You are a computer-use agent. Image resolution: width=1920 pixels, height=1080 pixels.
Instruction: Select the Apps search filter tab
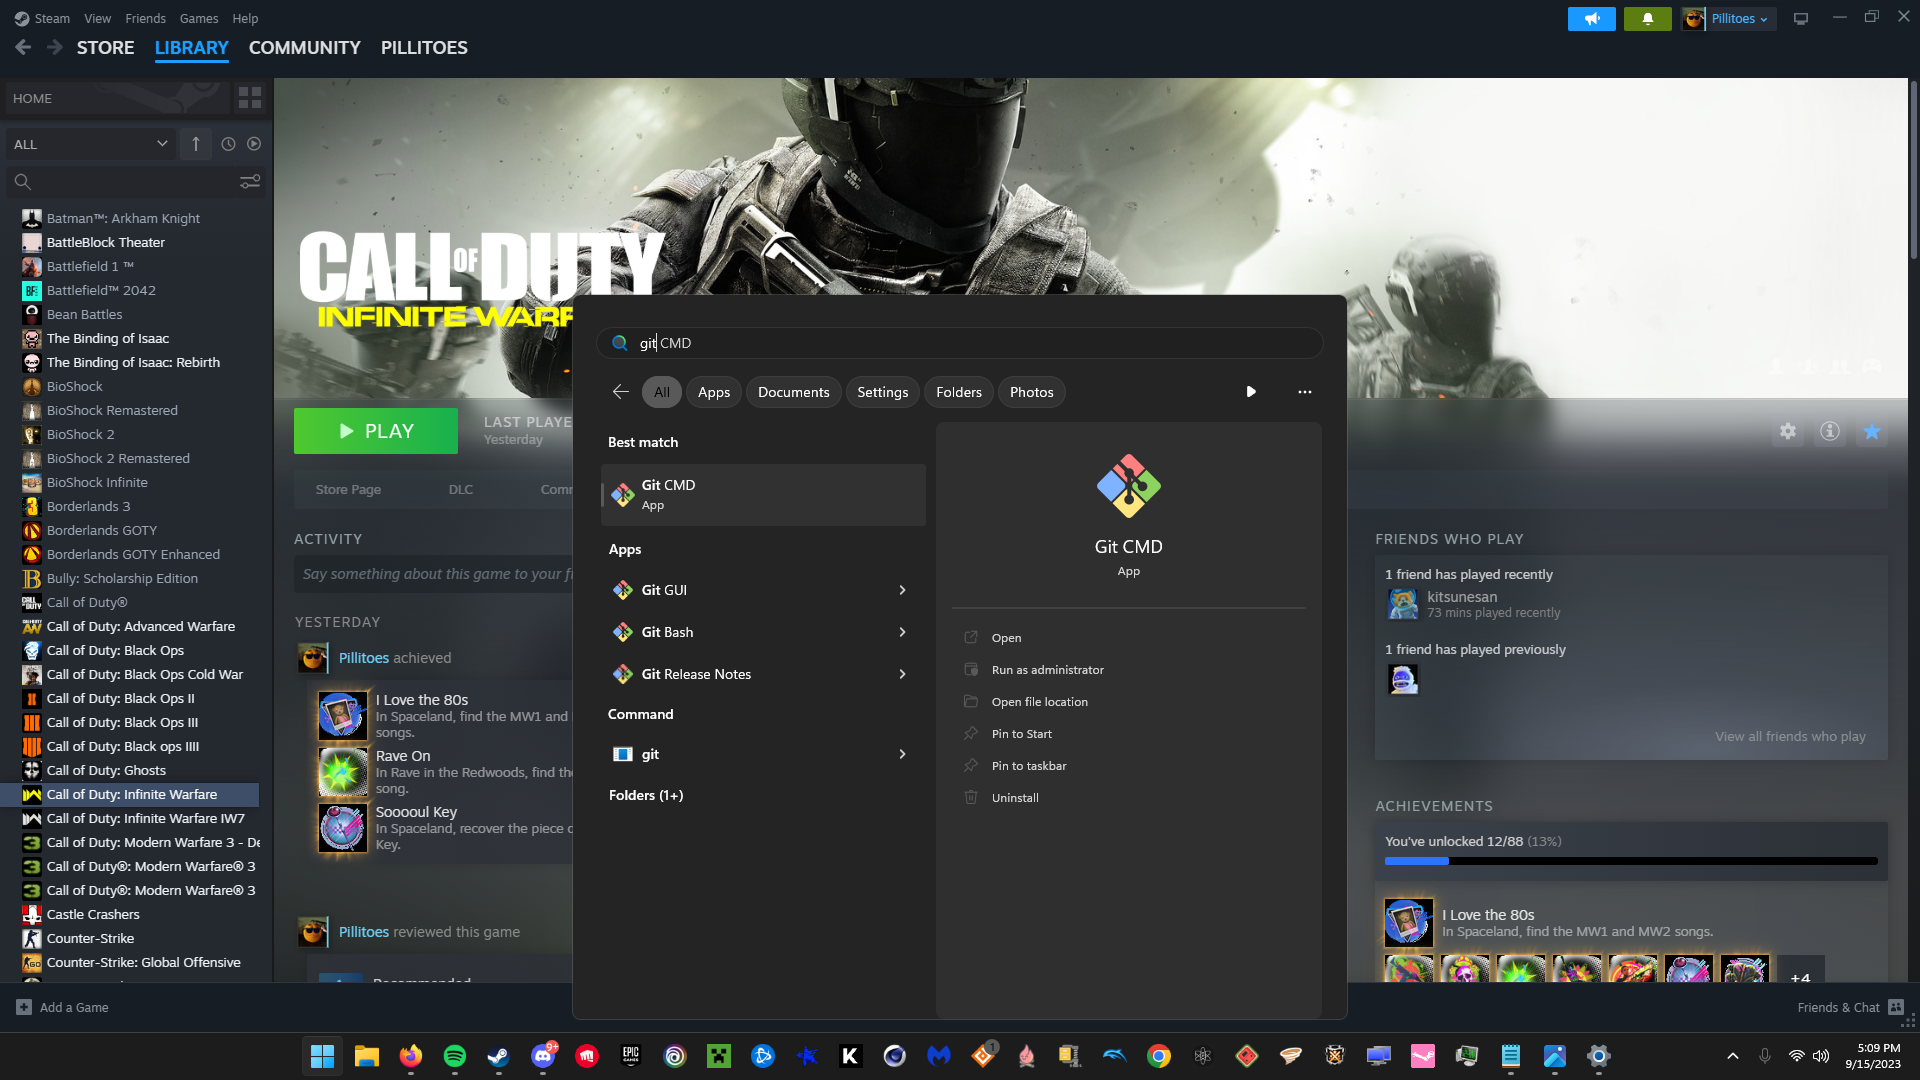click(713, 392)
